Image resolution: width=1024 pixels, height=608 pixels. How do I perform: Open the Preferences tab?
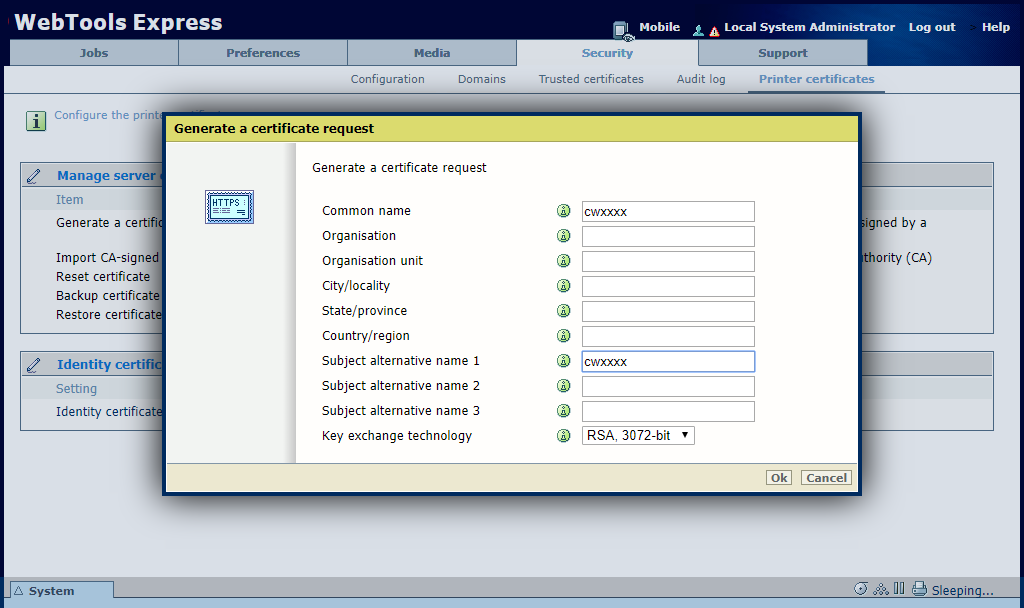263,53
